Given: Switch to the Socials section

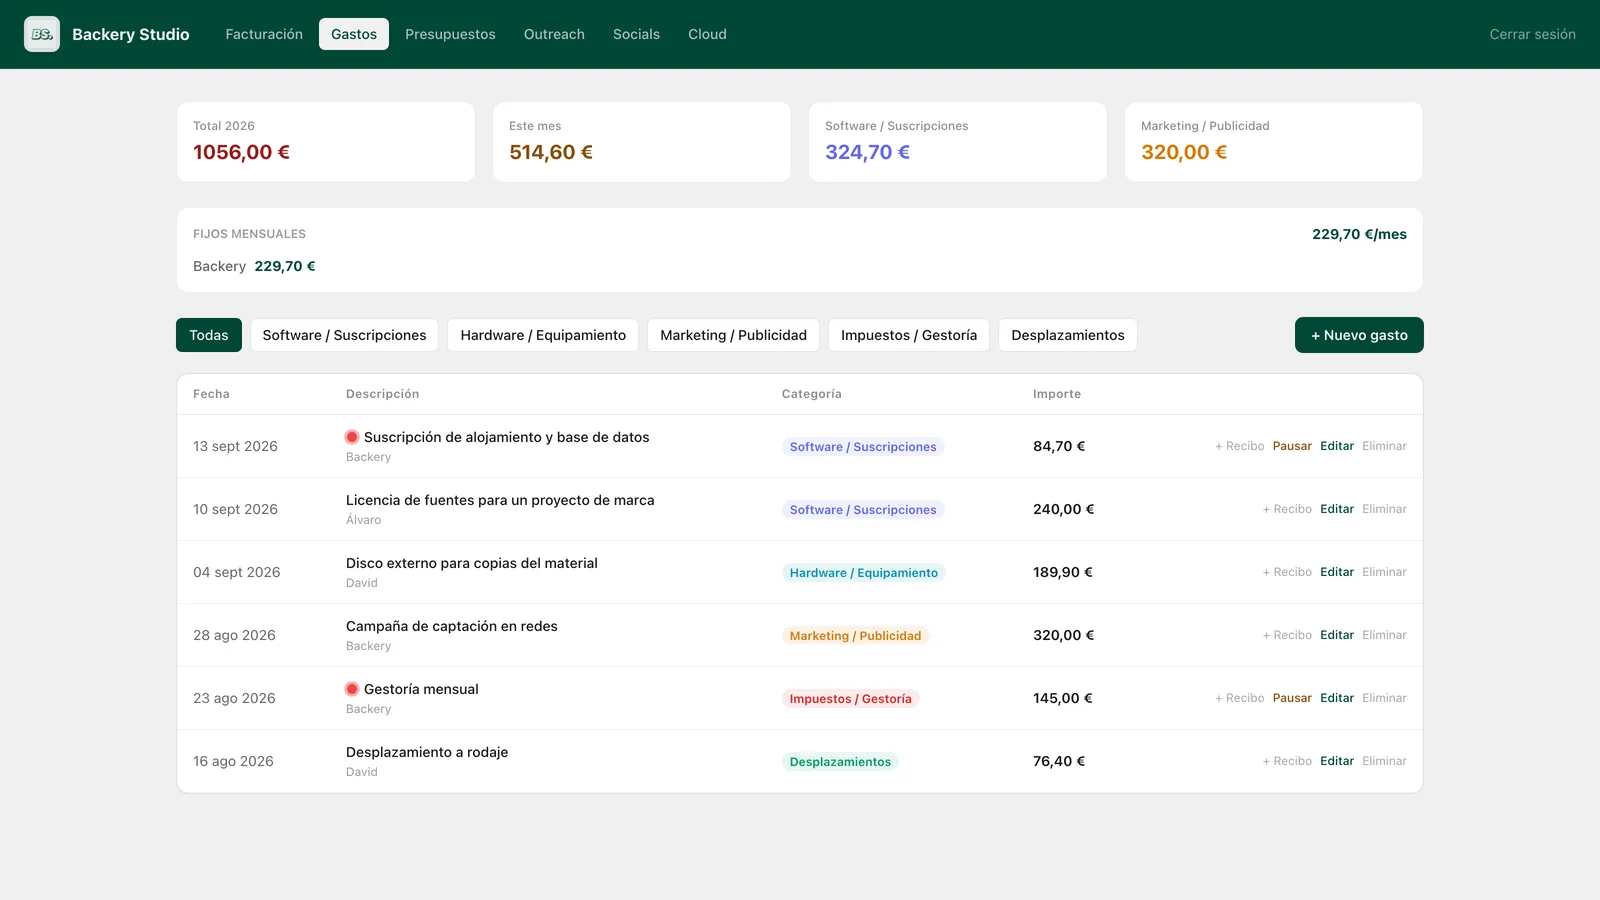Looking at the screenshot, I should [x=636, y=34].
